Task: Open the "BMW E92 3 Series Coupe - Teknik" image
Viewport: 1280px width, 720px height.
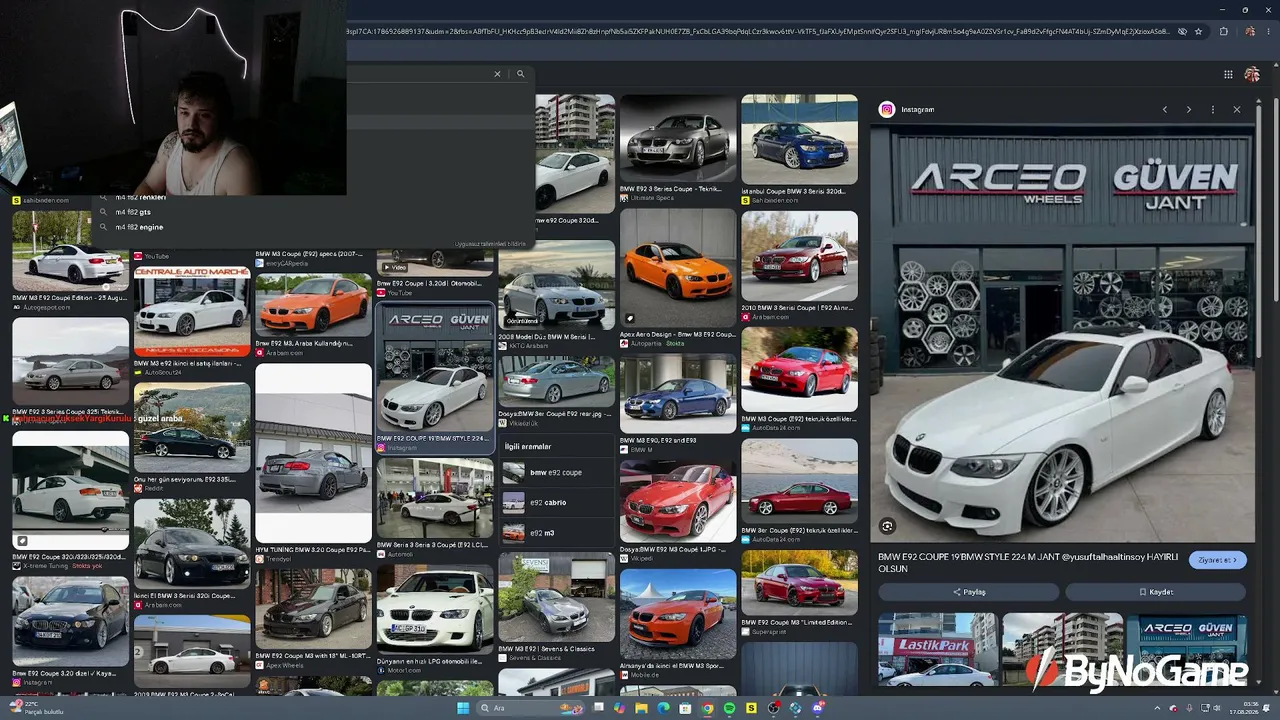Action: click(x=677, y=139)
